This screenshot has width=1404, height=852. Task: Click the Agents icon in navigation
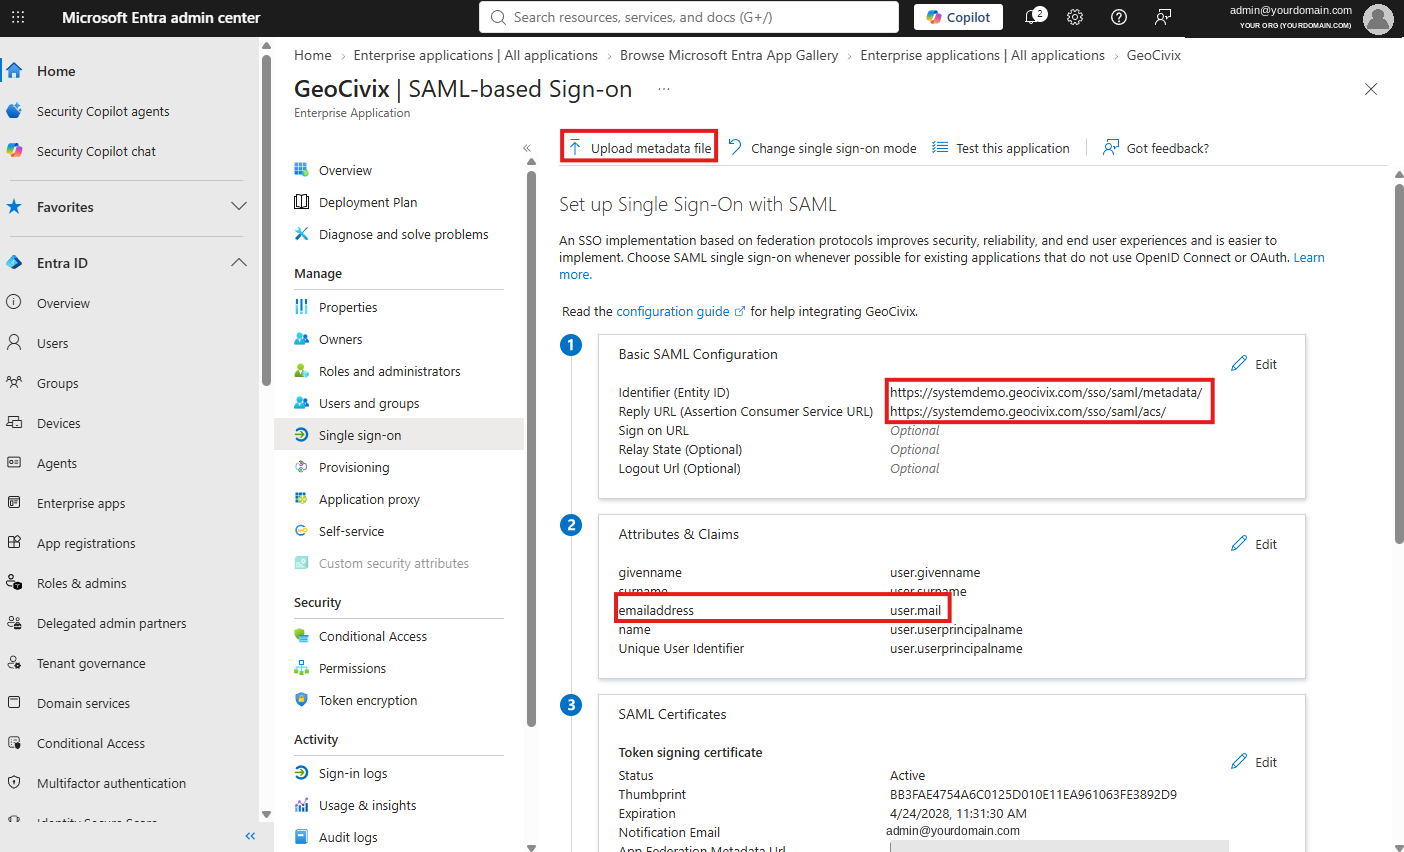tap(14, 462)
